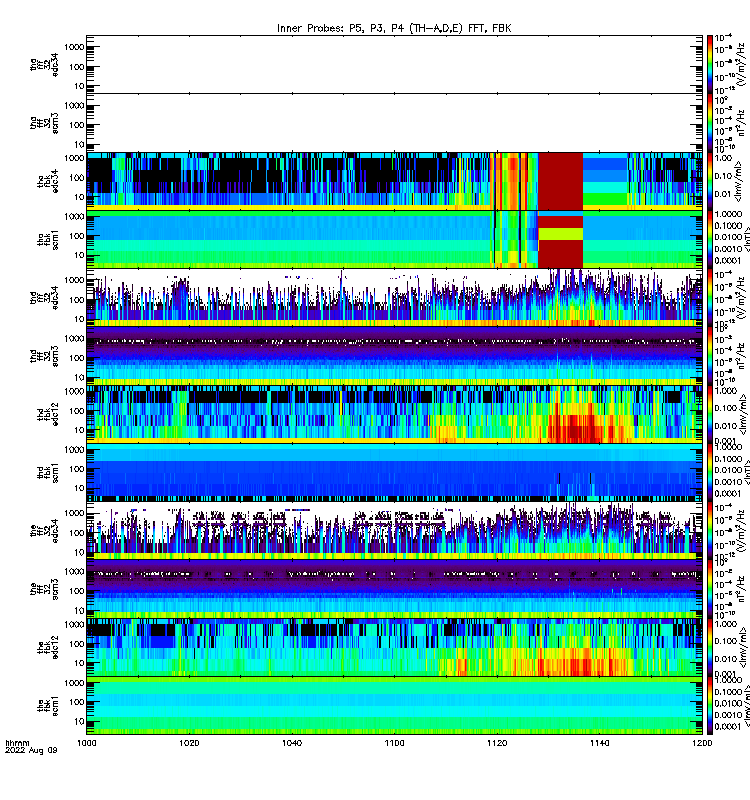Click the 'tha fff 32 edc34' panel label
Screen dimensions: 750x800
(44, 65)
